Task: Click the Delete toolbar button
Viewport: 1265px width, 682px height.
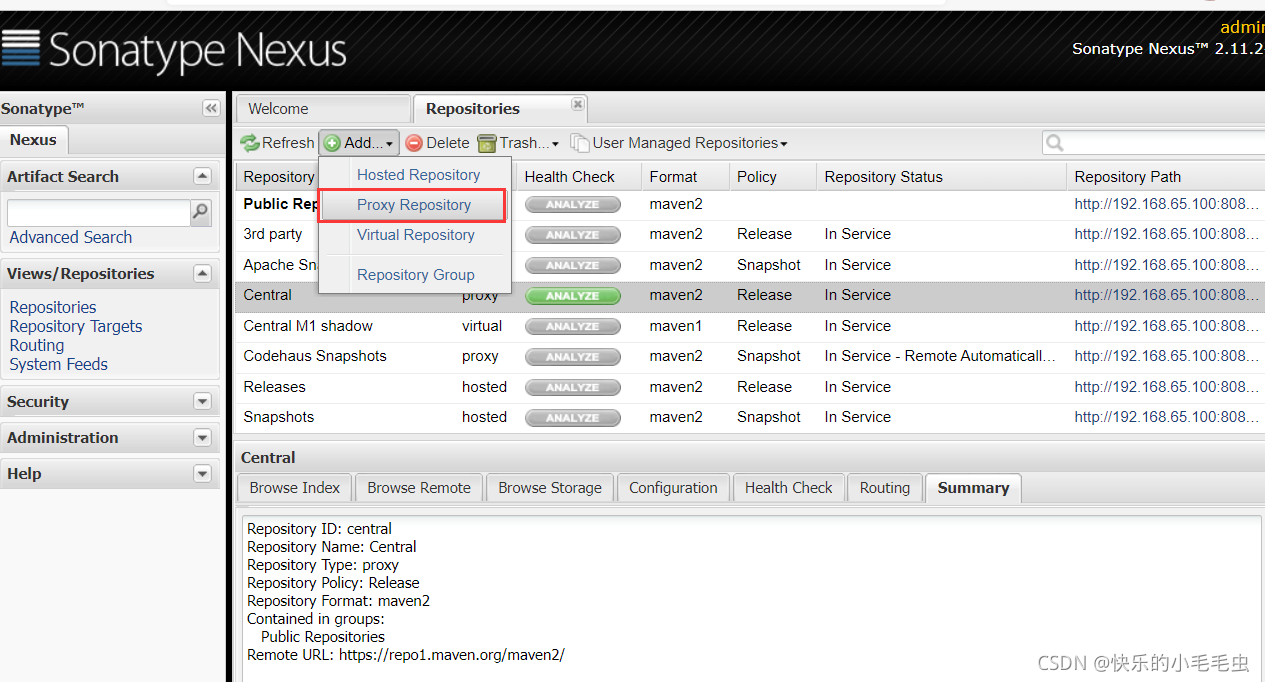Action: (x=437, y=143)
